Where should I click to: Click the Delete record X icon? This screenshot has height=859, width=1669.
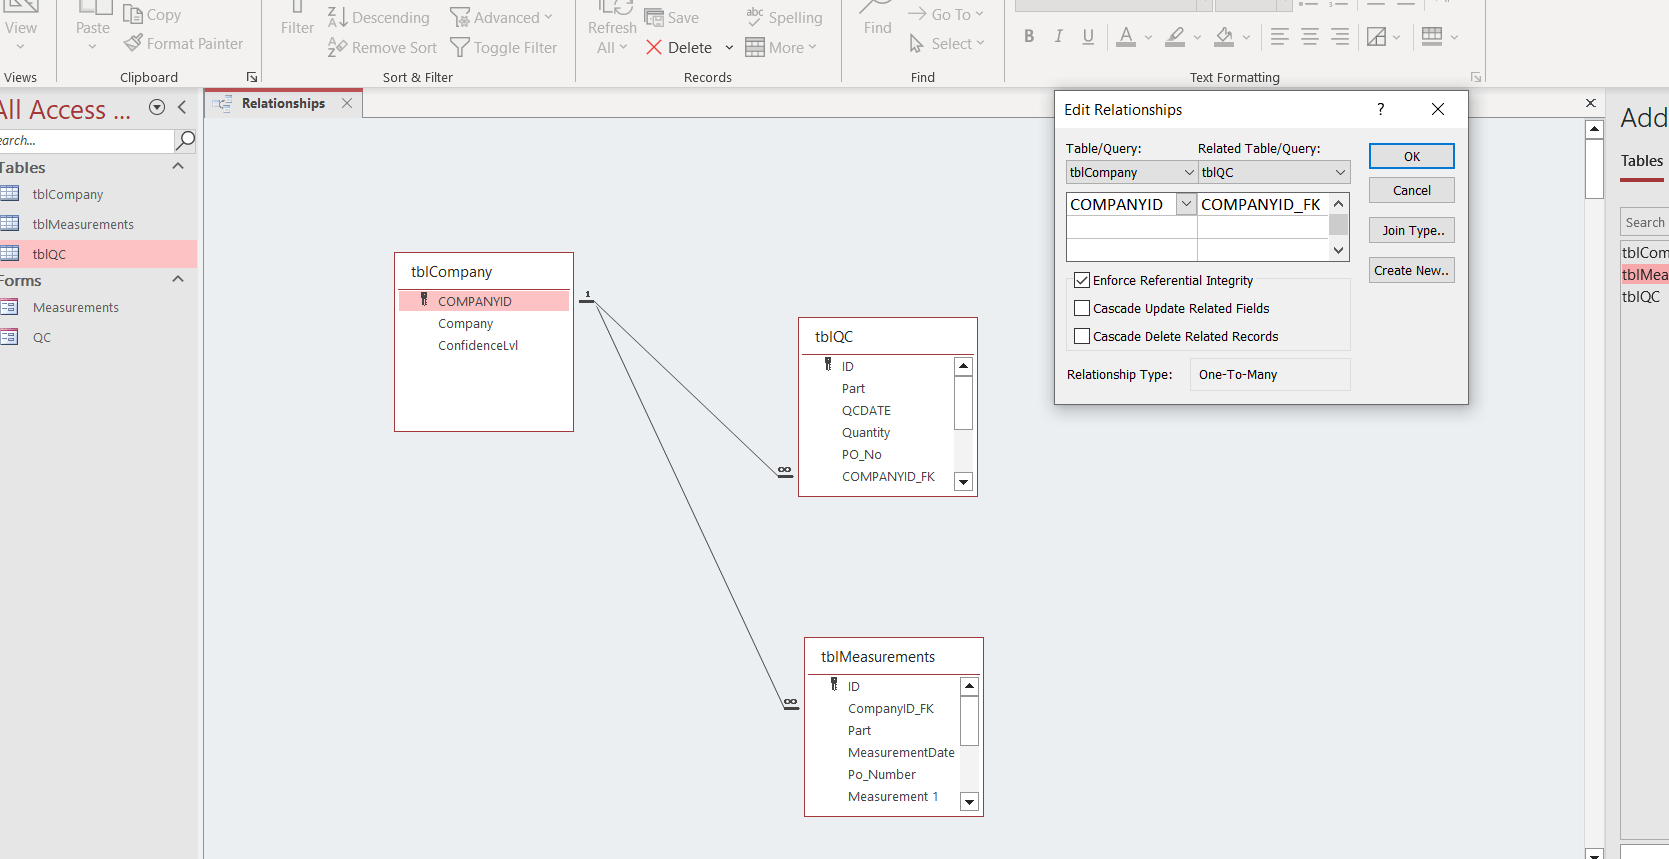tap(654, 47)
